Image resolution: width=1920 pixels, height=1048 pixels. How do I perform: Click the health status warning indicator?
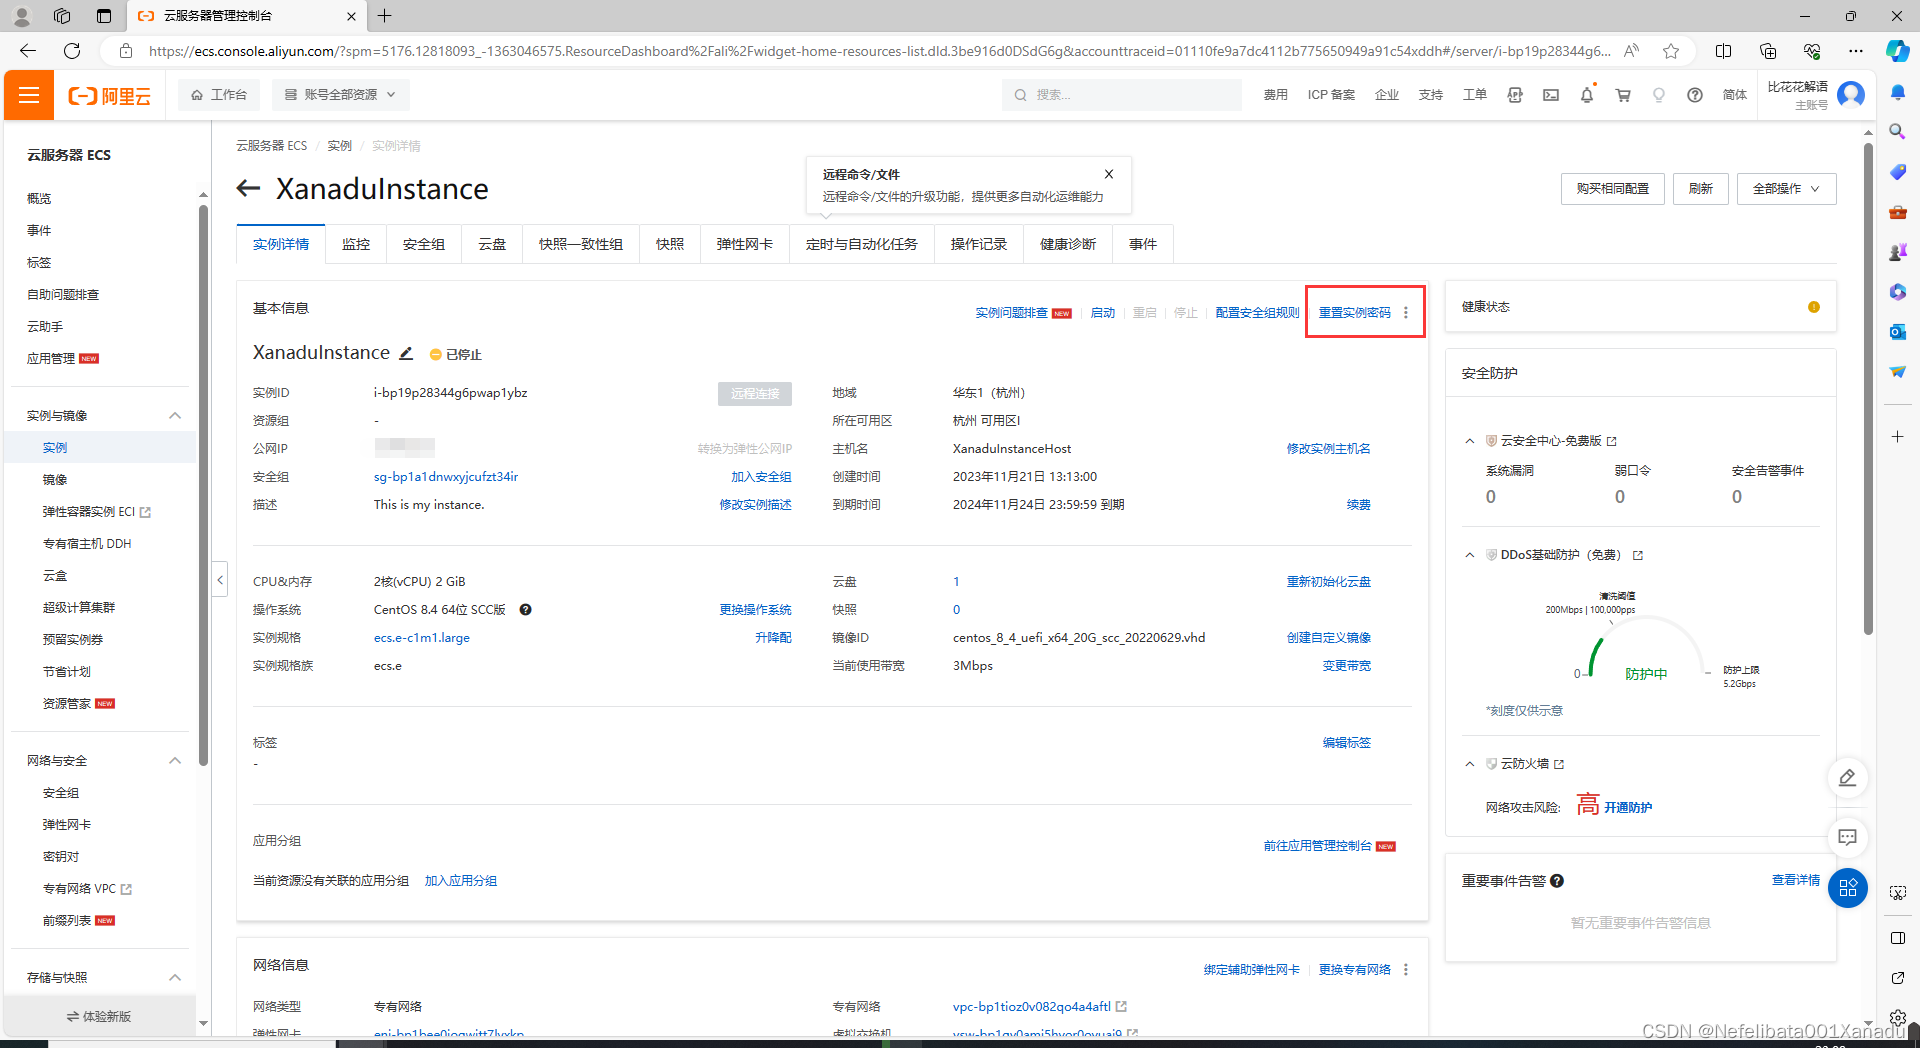pyautogui.click(x=1814, y=307)
